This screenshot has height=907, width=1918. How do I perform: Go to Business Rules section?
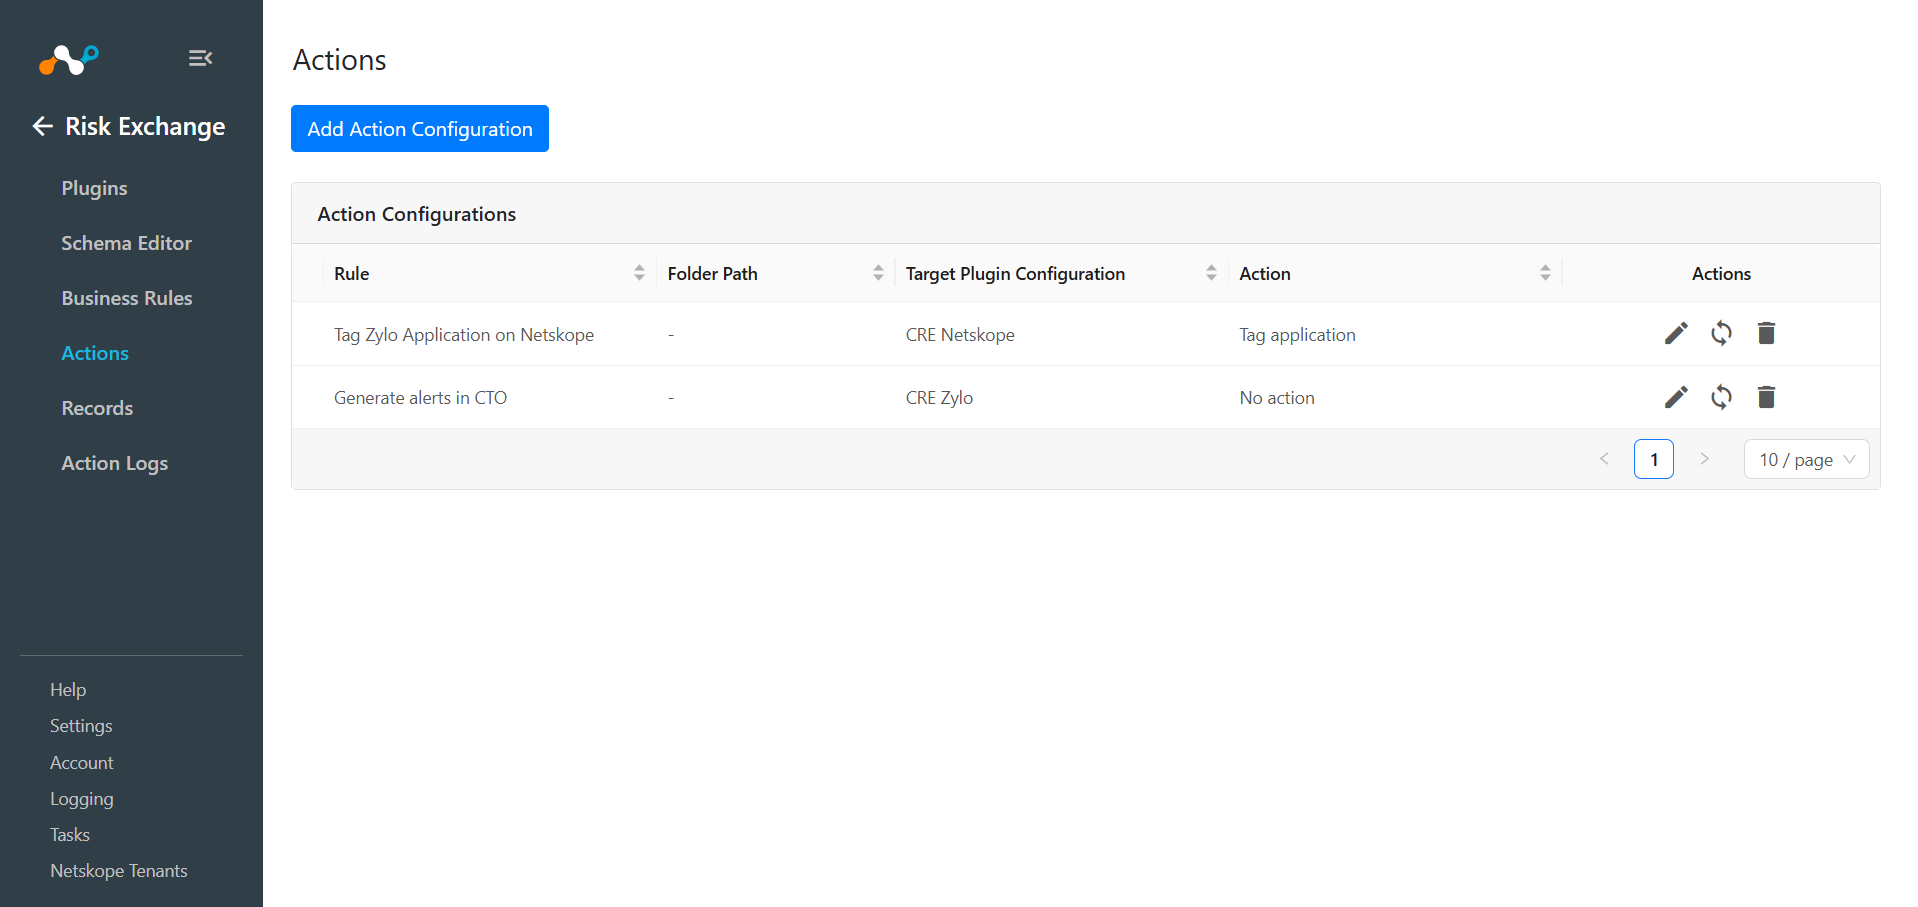(x=127, y=298)
